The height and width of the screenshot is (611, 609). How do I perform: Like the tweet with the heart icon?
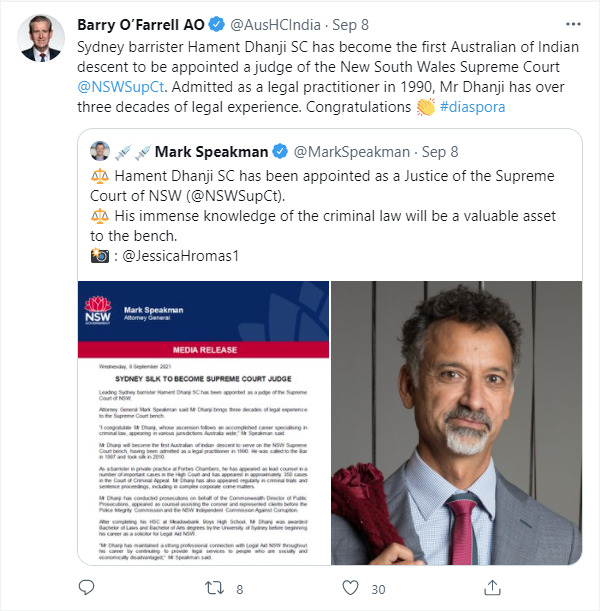coord(349,589)
